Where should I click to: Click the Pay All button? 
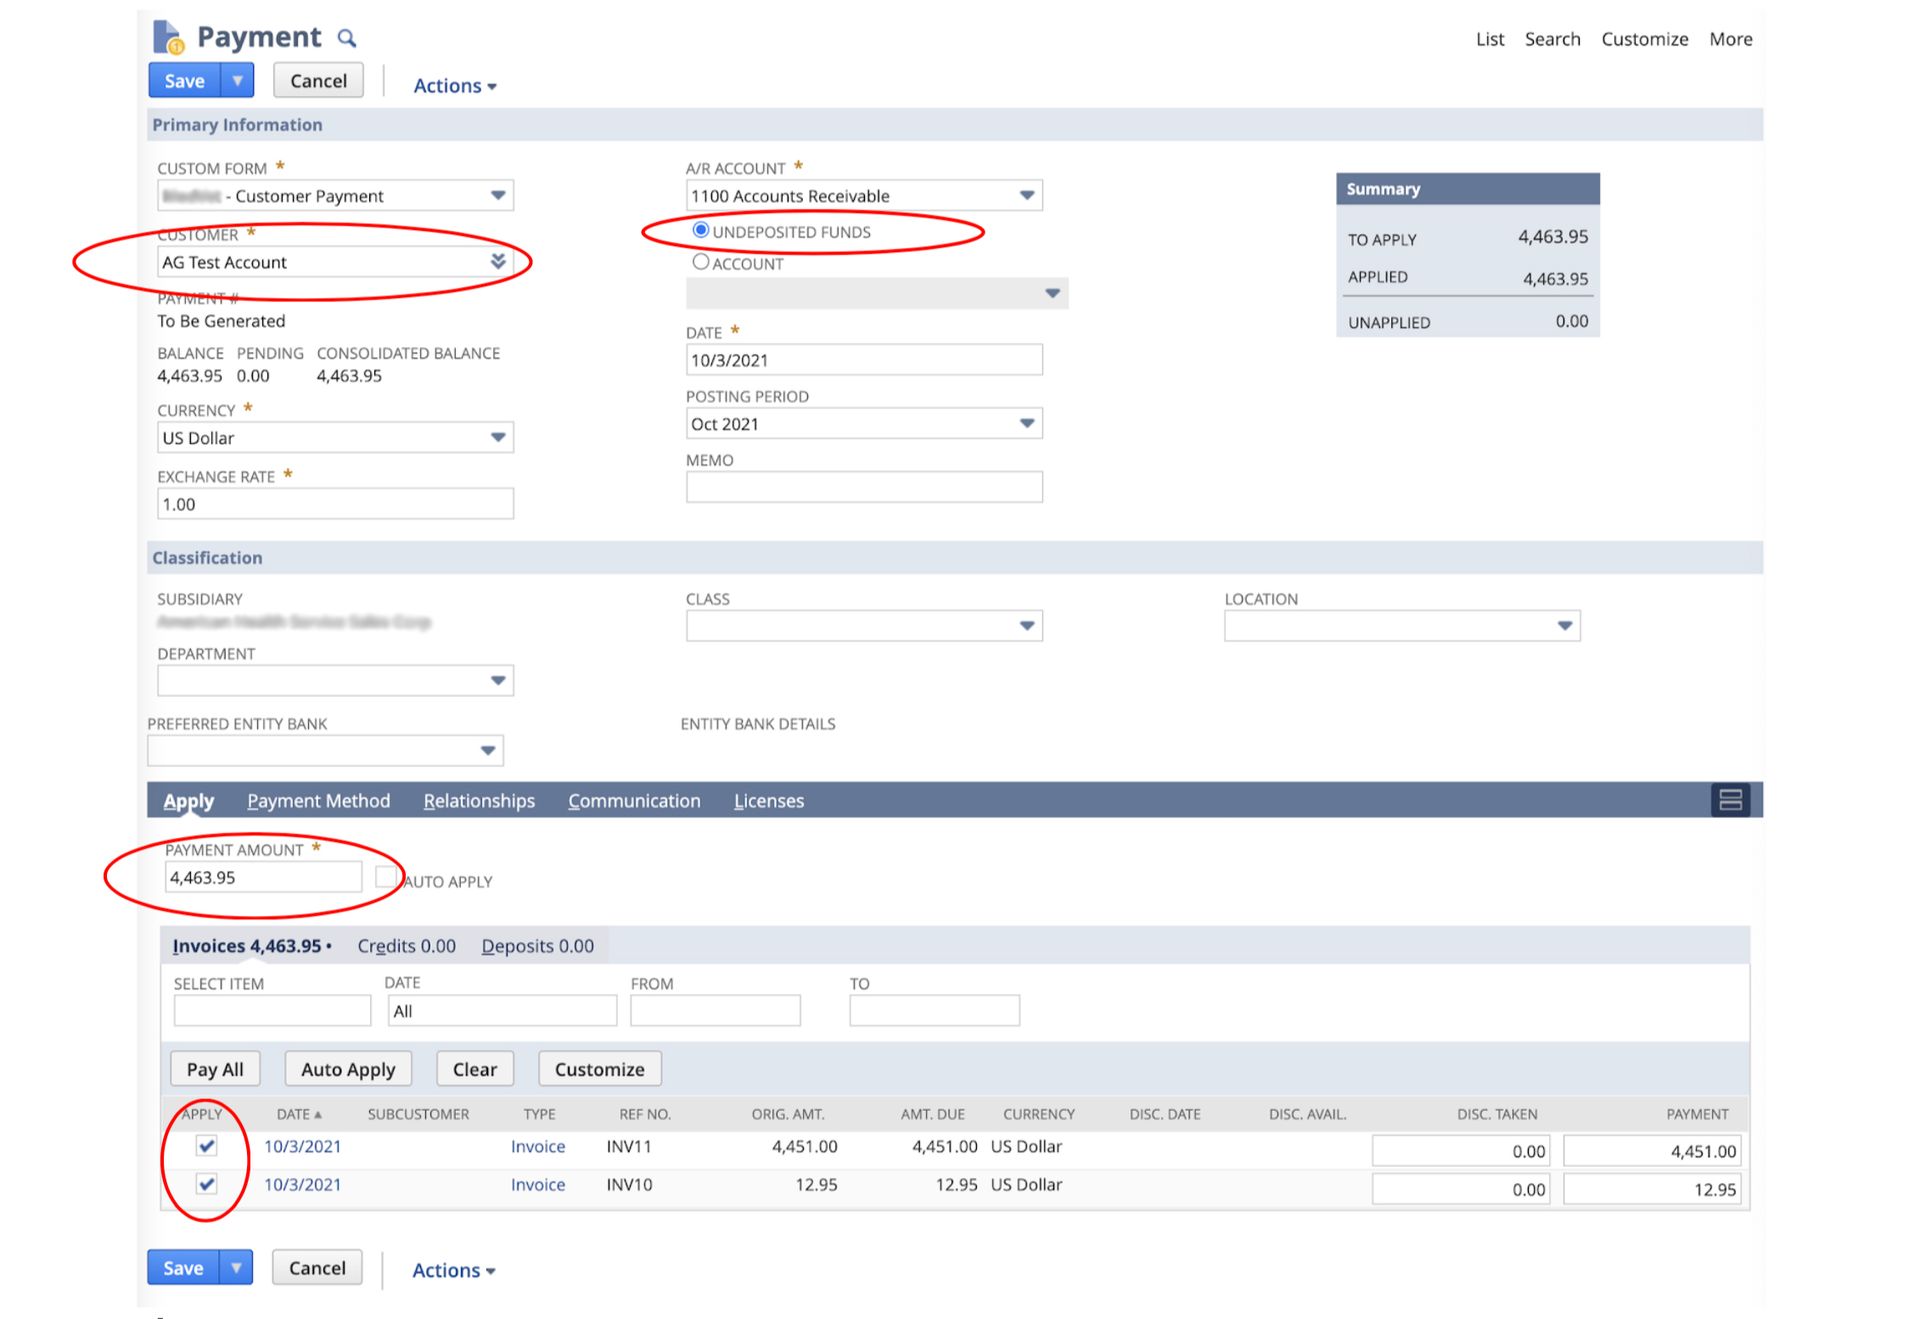pyautogui.click(x=215, y=1069)
